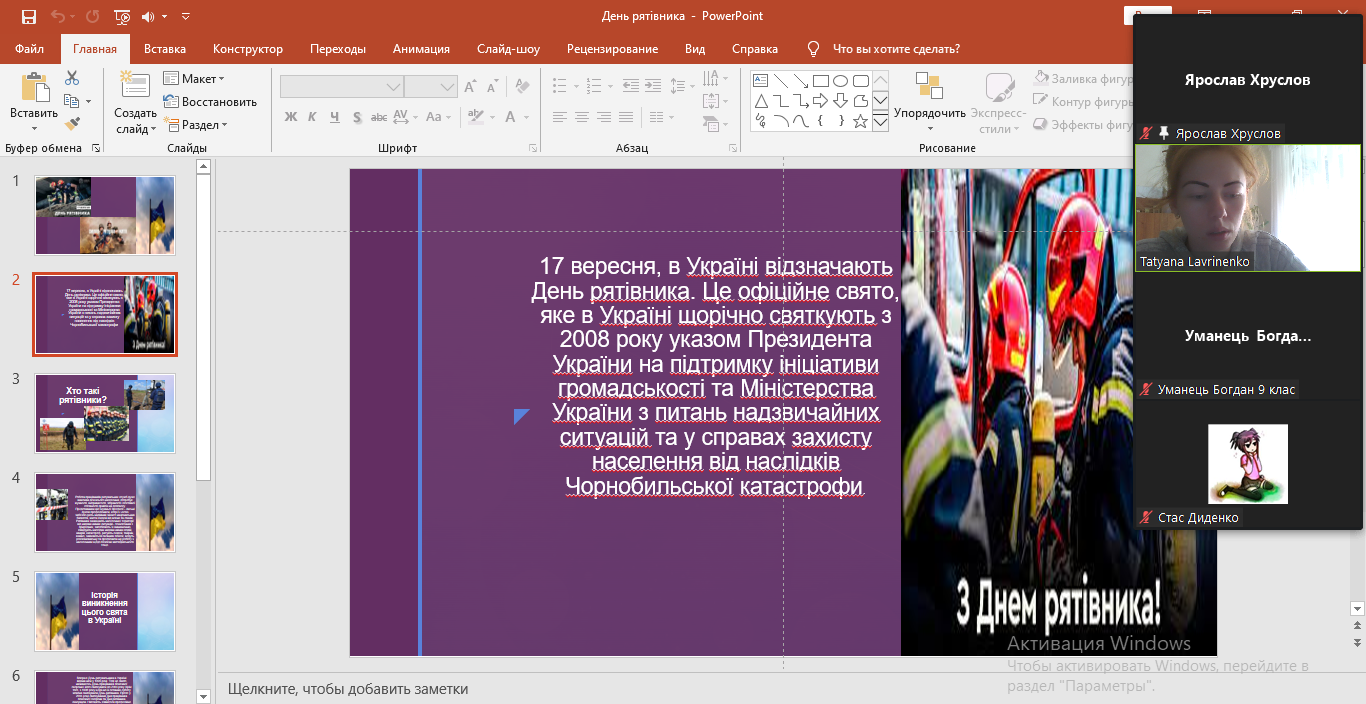Open the font name combo box
This screenshot has width=1366, height=704.
(342, 87)
